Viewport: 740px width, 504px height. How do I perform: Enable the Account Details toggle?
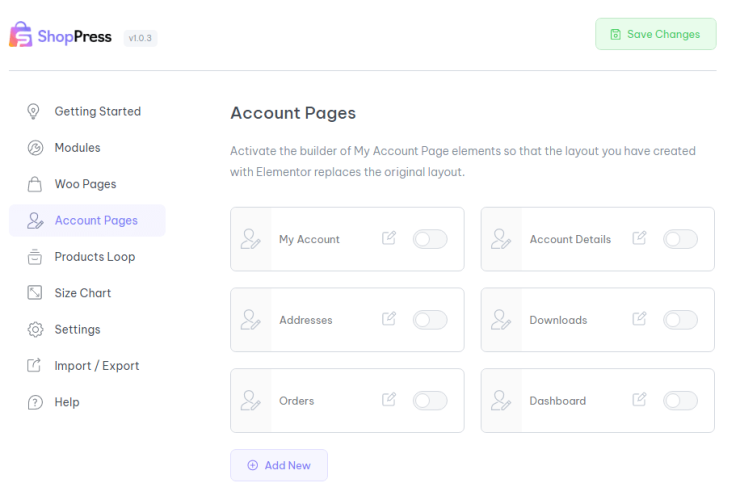point(680,239)
